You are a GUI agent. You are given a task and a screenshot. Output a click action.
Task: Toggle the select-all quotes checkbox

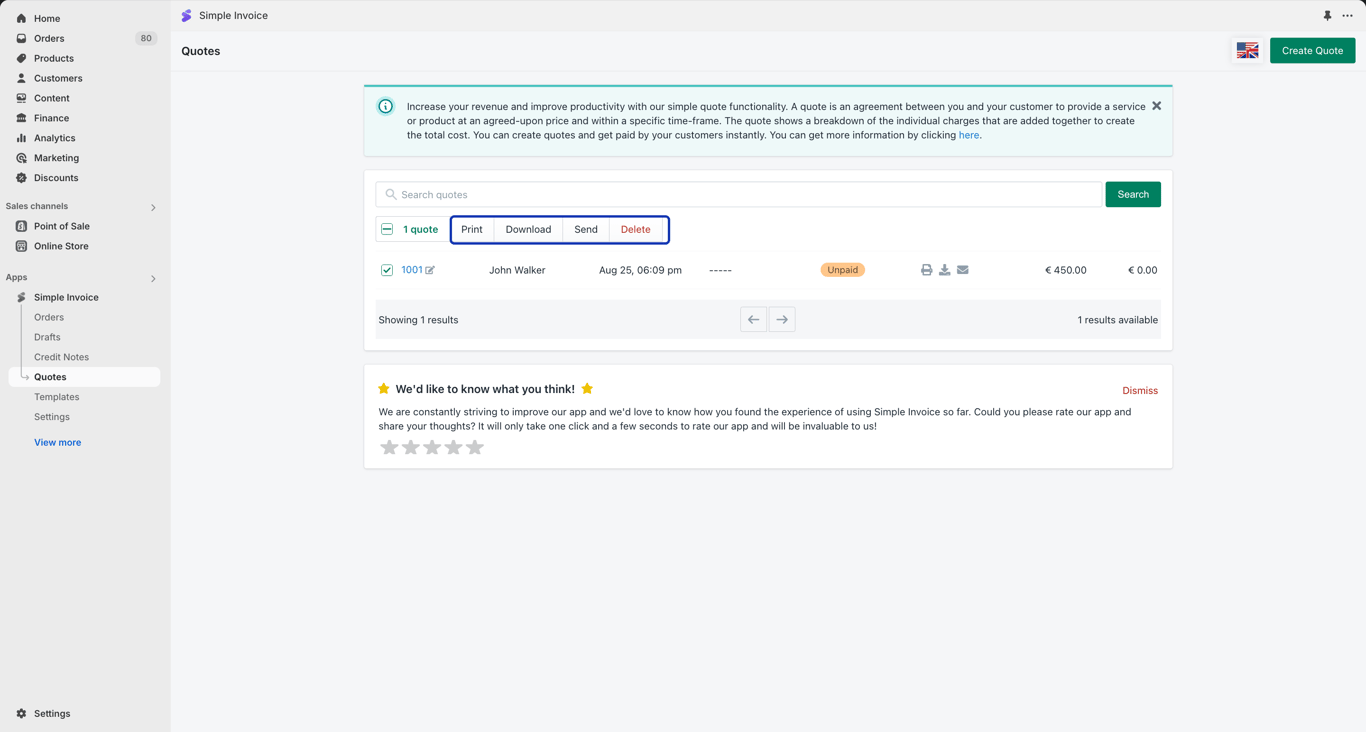pos(387,229)
